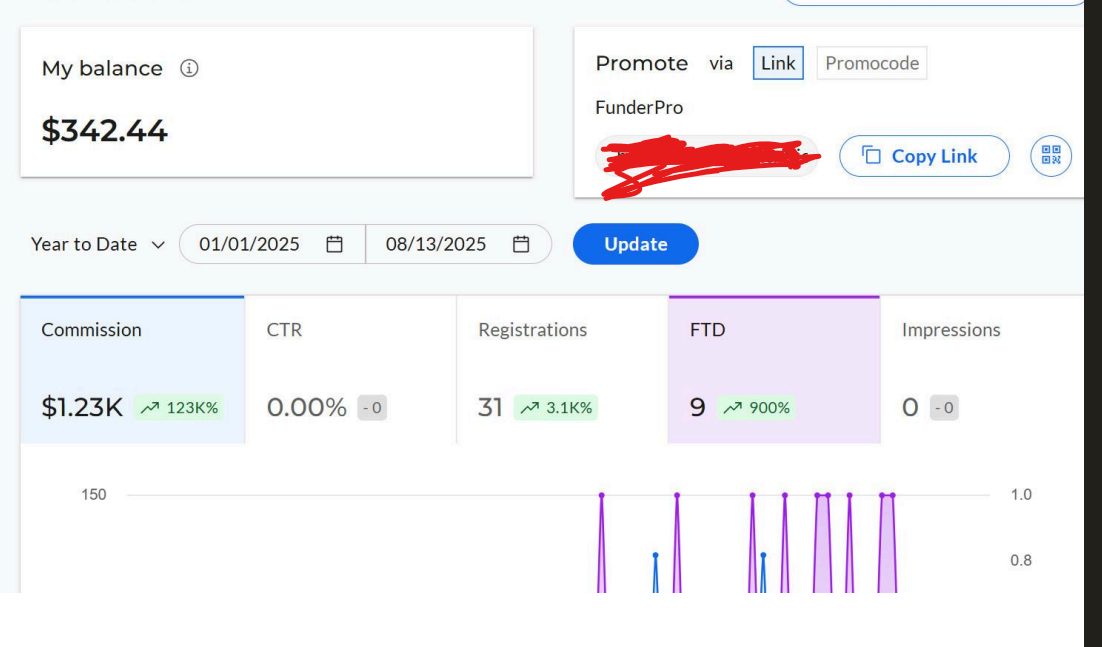Open the 08/13/2025 end date picker
Screen dimensions: 1102x647
[x=436, y=244]
